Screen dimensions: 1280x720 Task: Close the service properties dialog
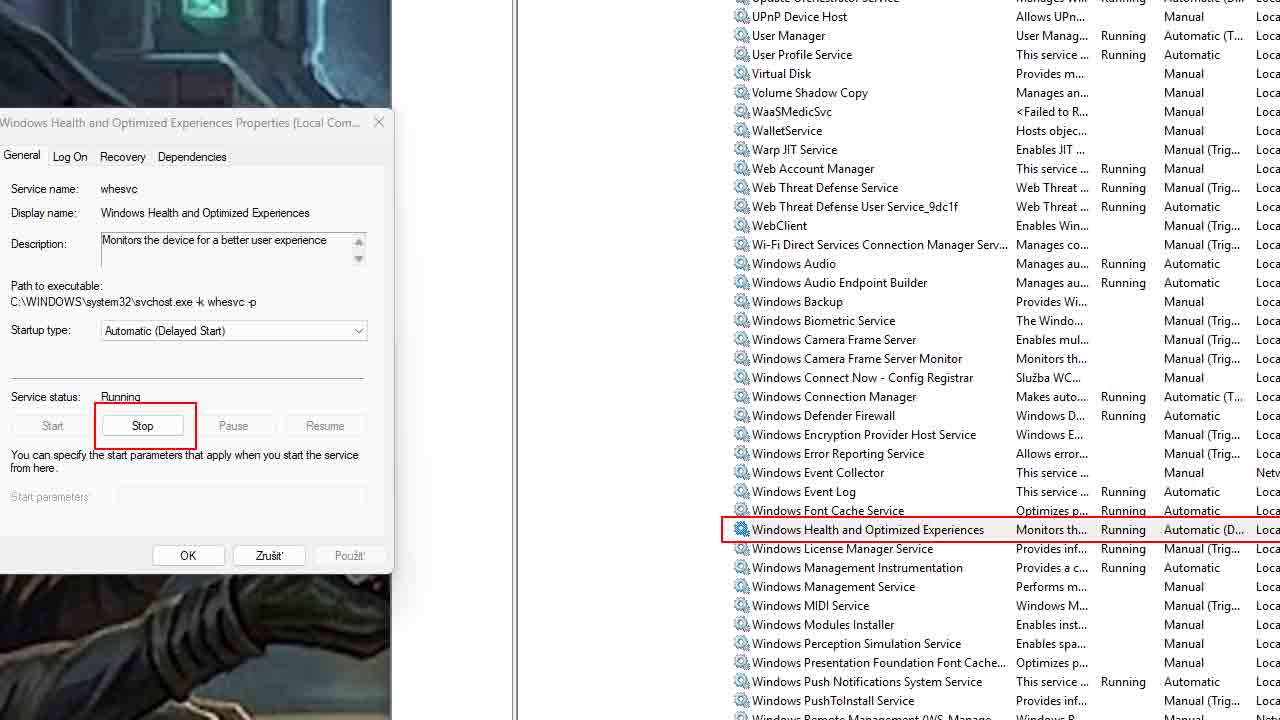point(379,122)
